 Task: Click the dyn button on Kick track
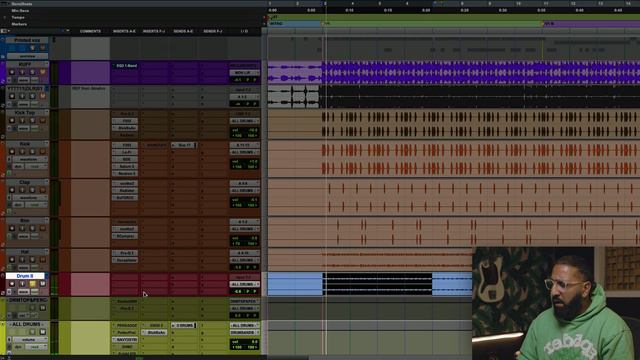pyautogui.click(x=19, y=167)
